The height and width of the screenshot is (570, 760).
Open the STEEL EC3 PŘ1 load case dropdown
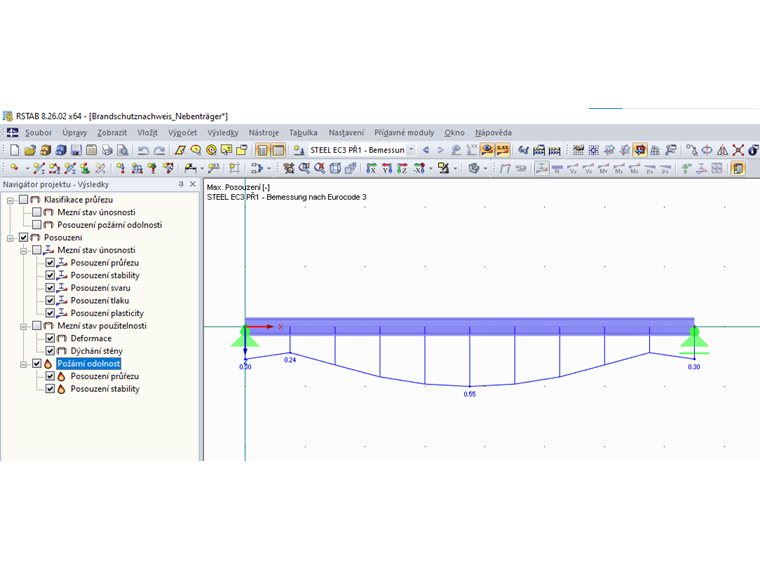click(411, 150)
